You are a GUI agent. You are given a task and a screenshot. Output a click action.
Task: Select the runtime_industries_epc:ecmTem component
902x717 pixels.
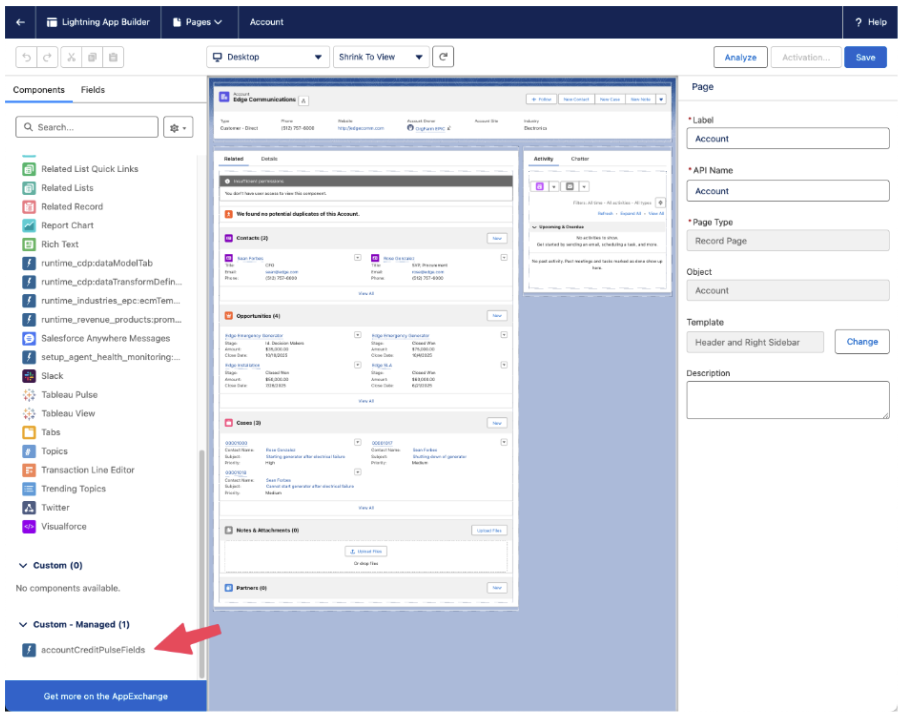pyautogui.click(x=102, y=300)
